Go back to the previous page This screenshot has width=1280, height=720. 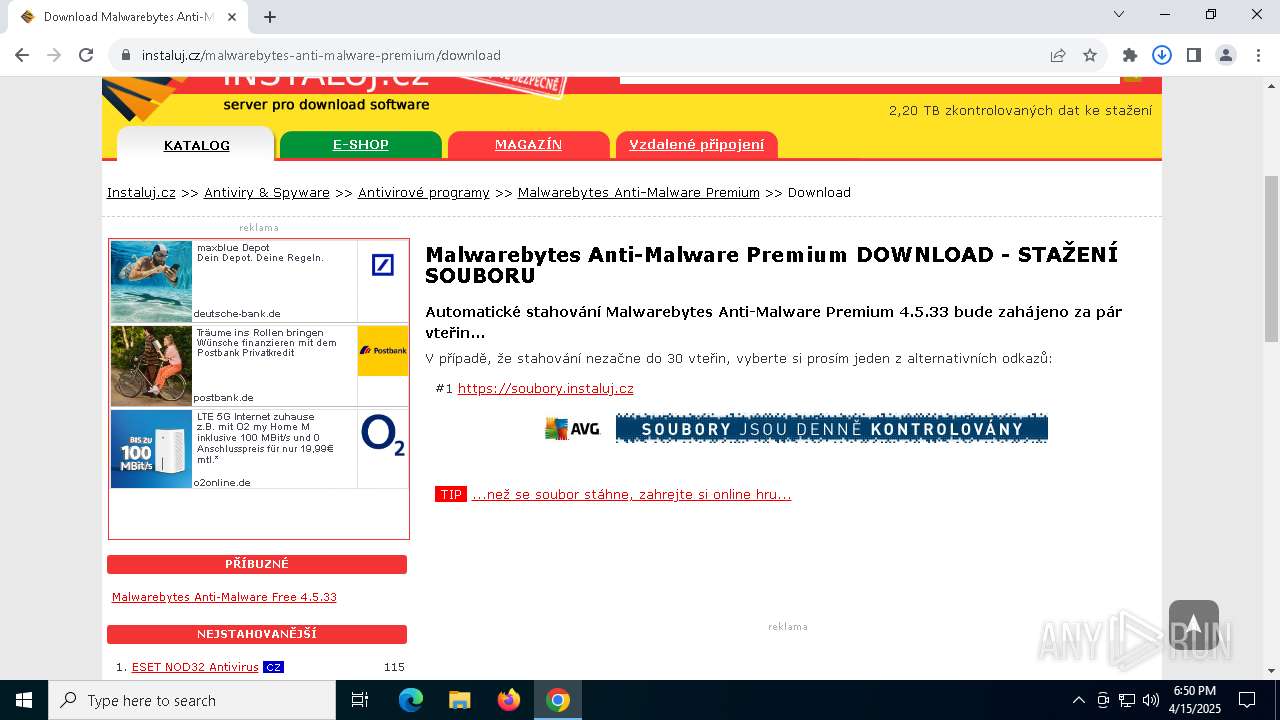[22, 55]
